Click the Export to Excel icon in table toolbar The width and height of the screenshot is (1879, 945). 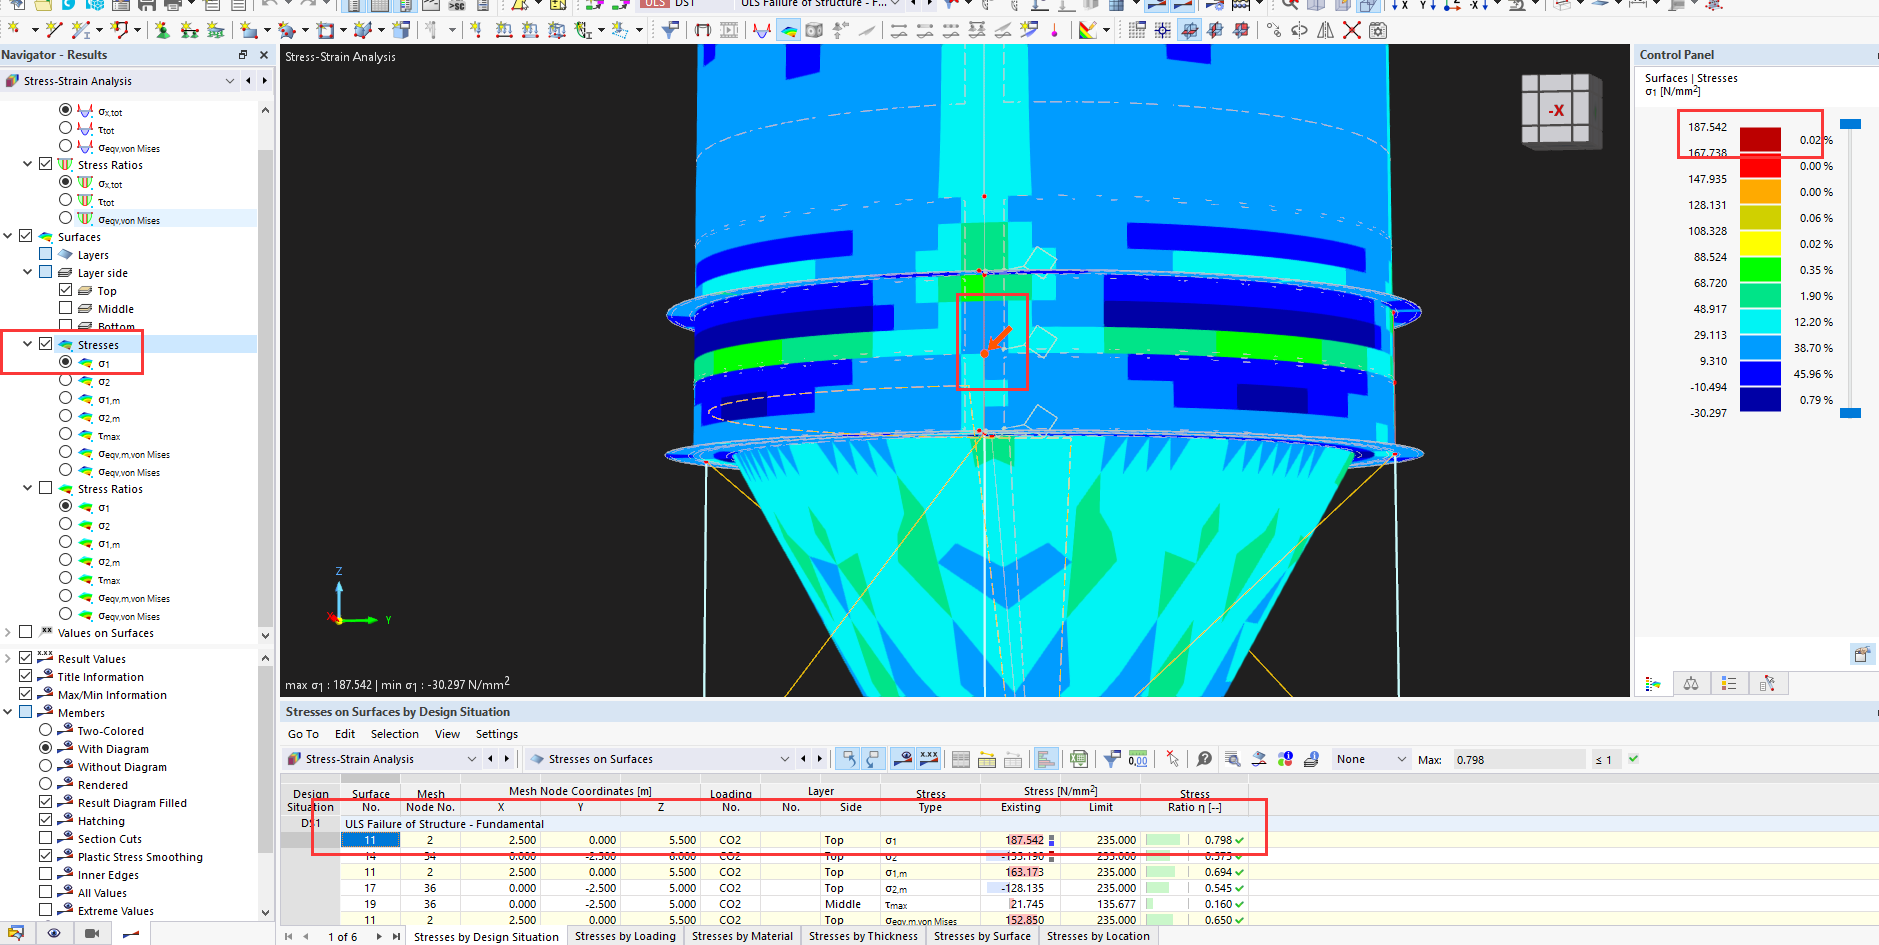[1078, 759]
